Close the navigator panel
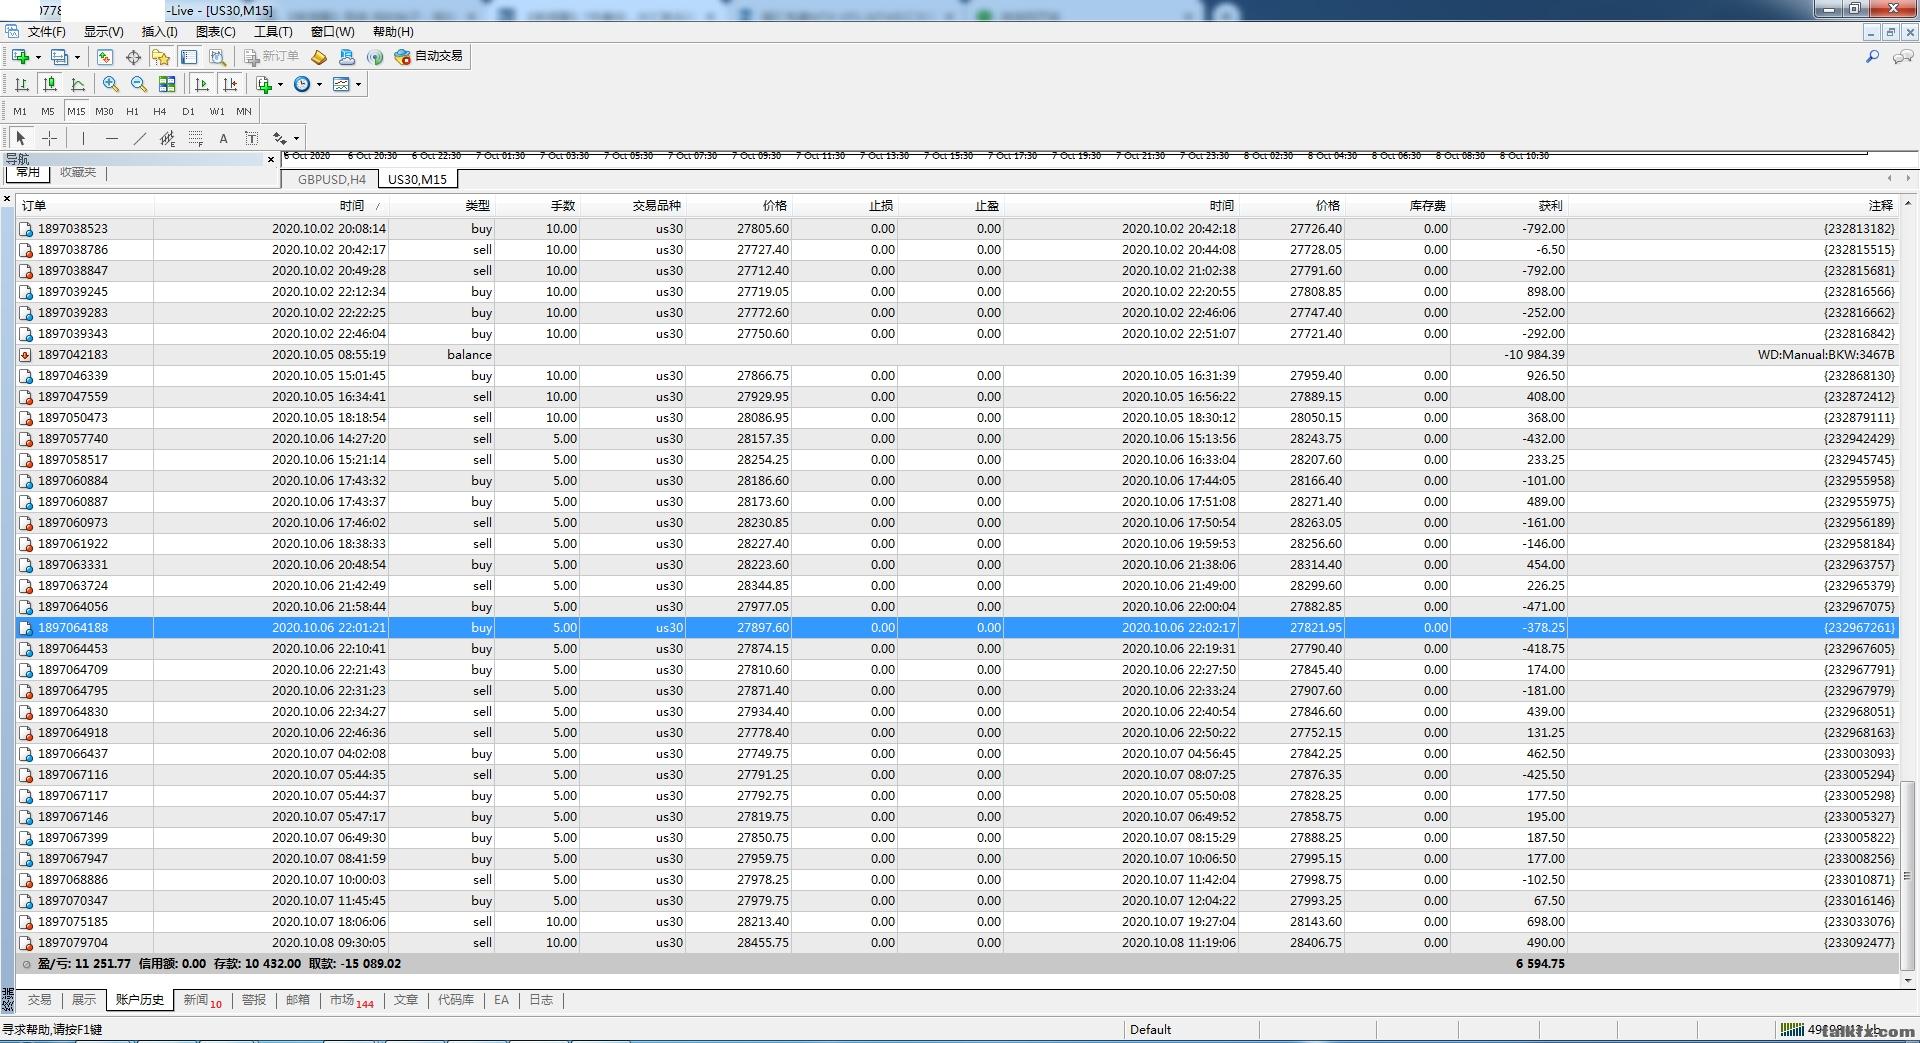The width and height of the screenshot is (1920, 1043). coord(271,160)
